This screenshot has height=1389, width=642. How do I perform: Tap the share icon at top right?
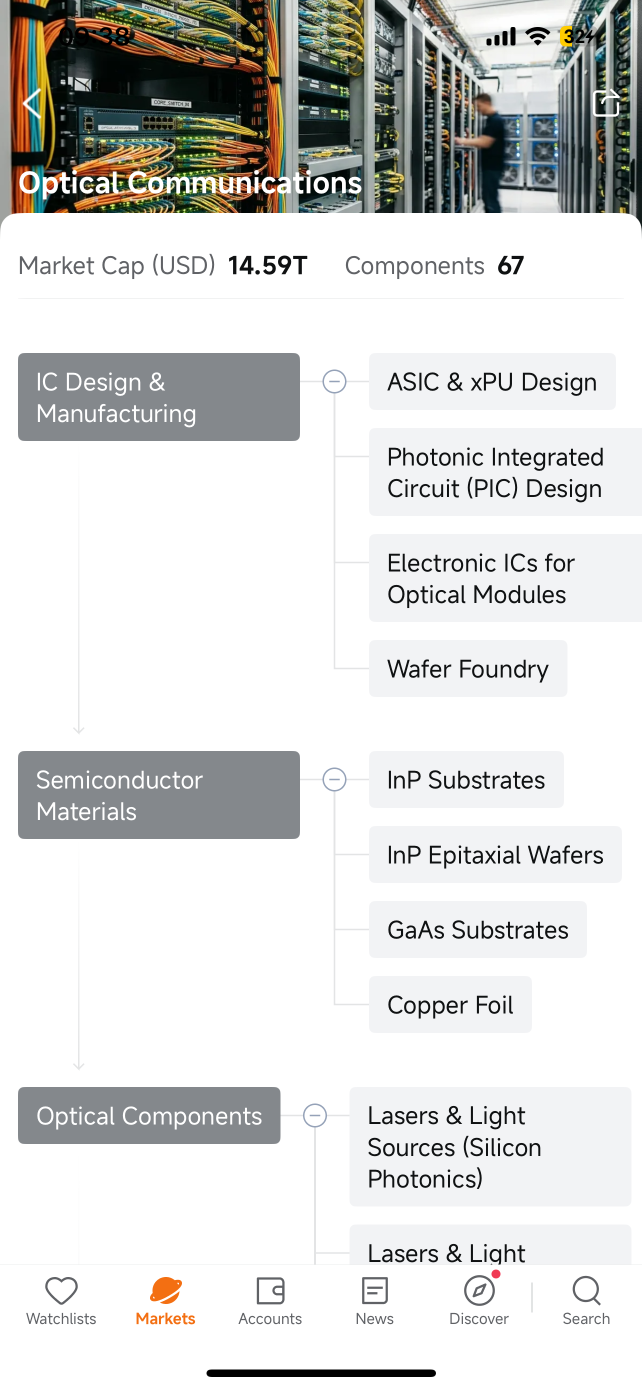(606, 103)
